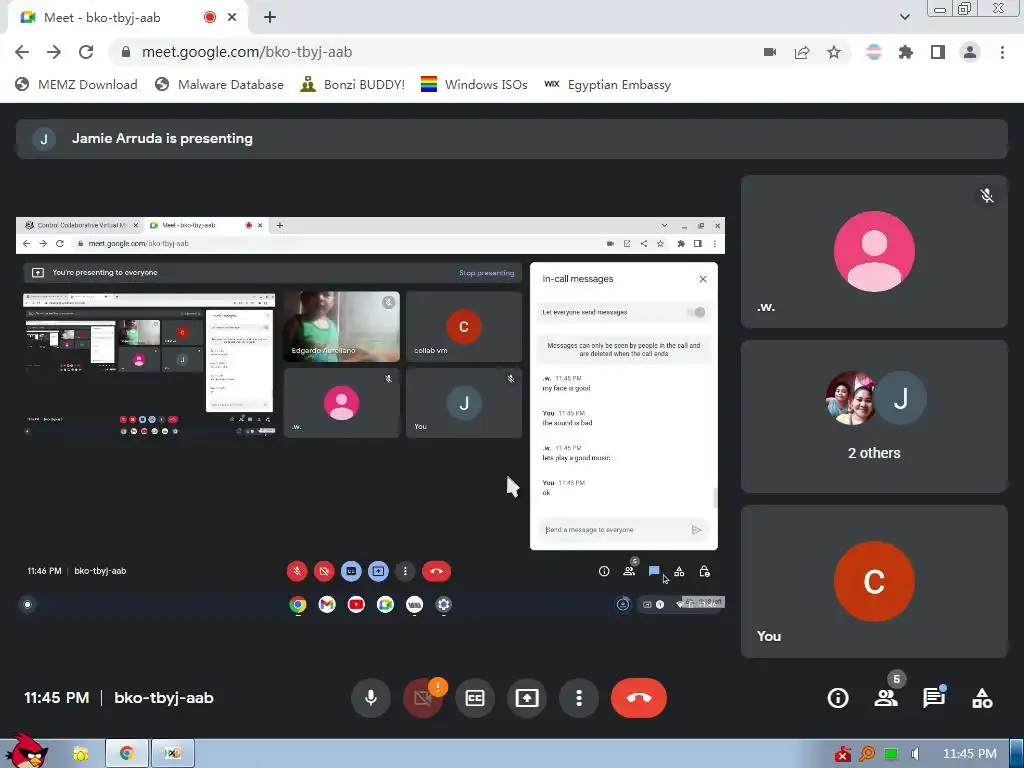The image size is (1024, 768).
Task: Open Bonzi BUDDY! bookmark
Action: 353,84
